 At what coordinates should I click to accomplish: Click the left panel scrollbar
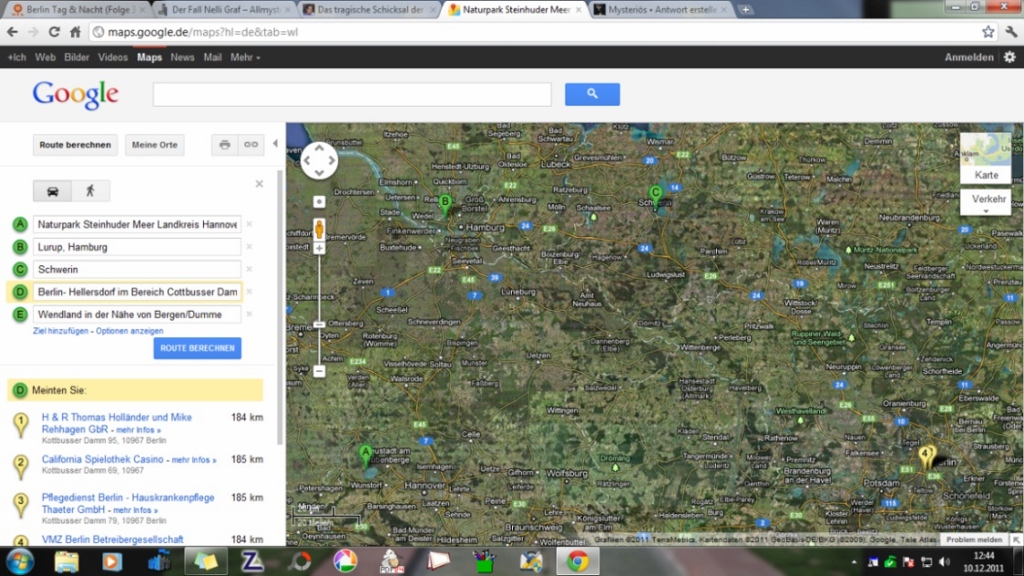pos(281,307)
